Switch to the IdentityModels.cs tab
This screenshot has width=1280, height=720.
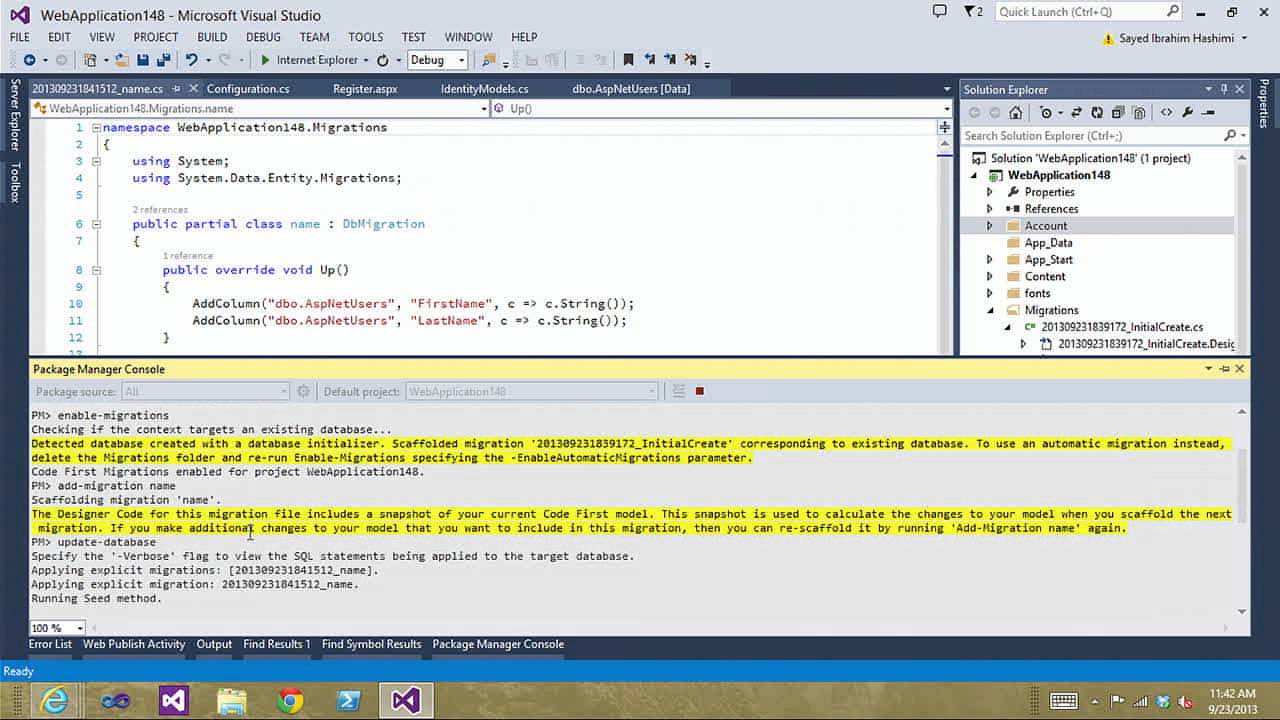click(x=484, y=89)
